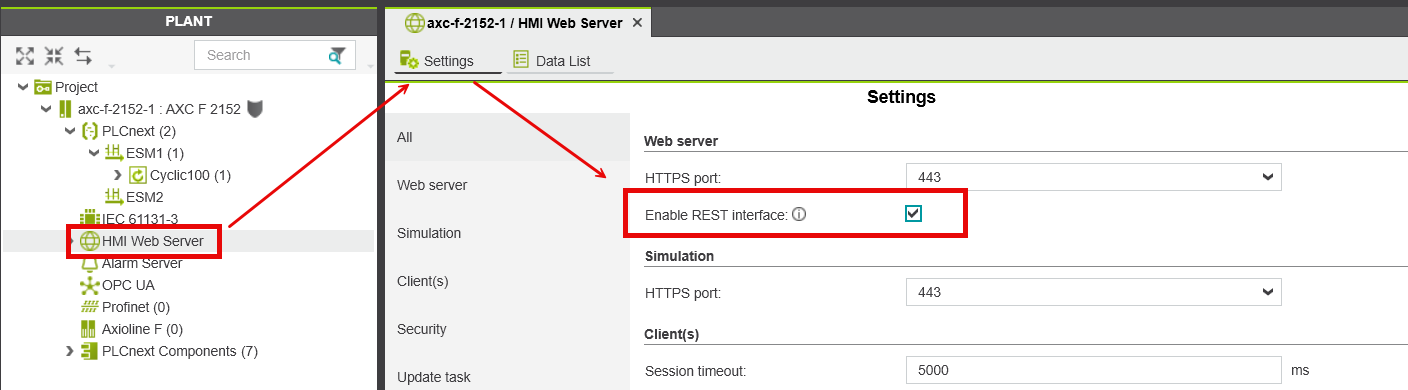Select the Profinet (0) tree item
The image size is (1408, 390).
136,307
